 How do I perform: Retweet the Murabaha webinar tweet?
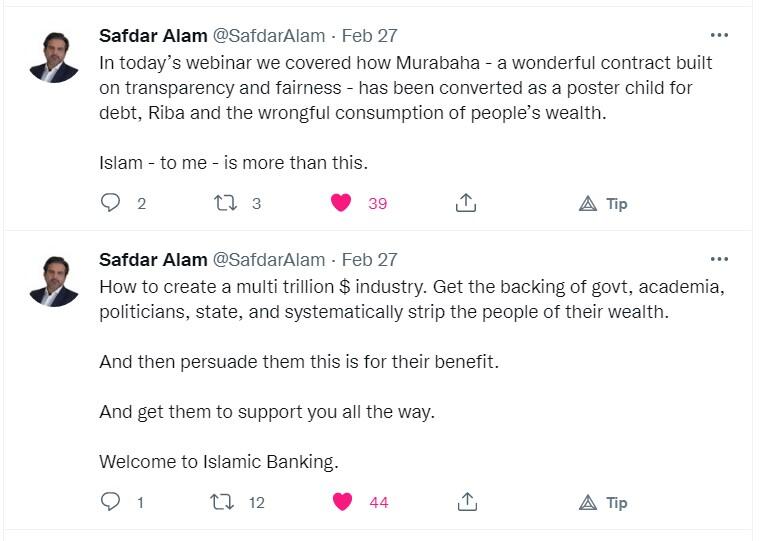coord(226,203)
